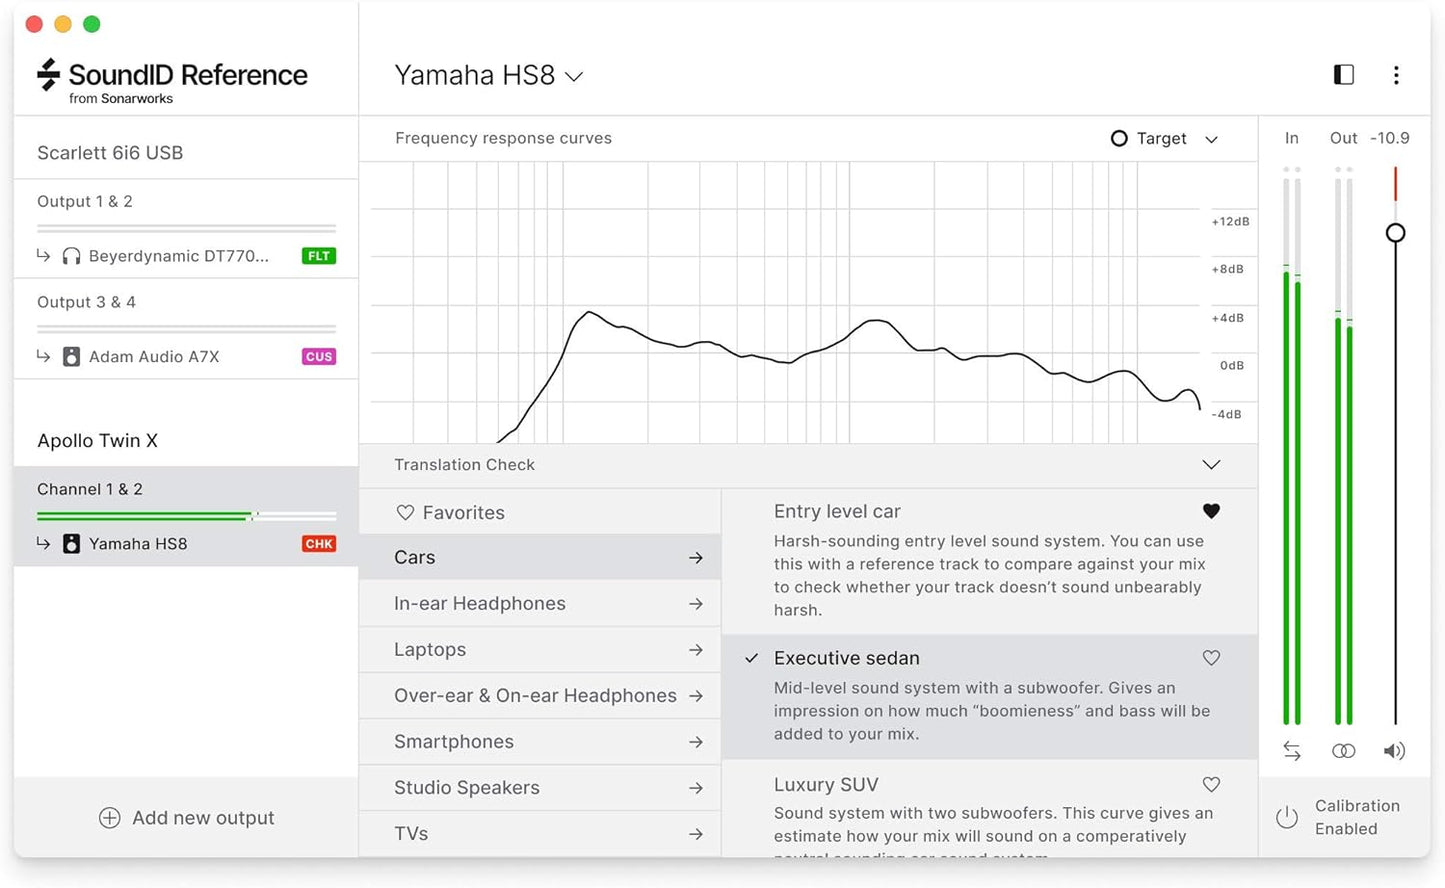Click the speaker icon beside Yamaha HS8
Image resolution: width=1445 pixels, height=888 pixels.
pyautogui.click(x=70, y=543)
